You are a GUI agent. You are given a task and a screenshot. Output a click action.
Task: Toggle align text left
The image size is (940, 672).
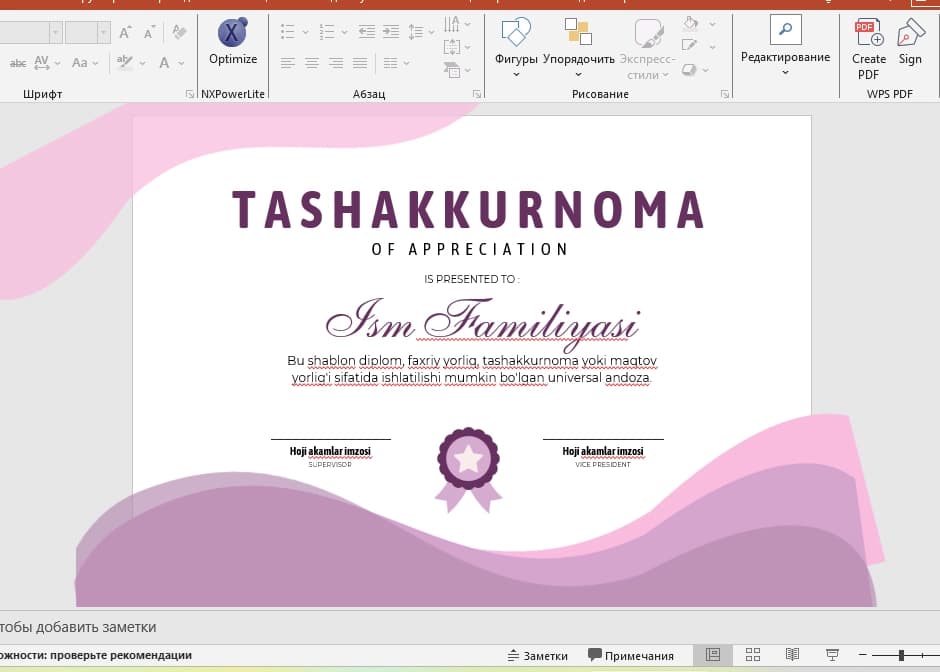pyautogui.click(x=288, y=63)
